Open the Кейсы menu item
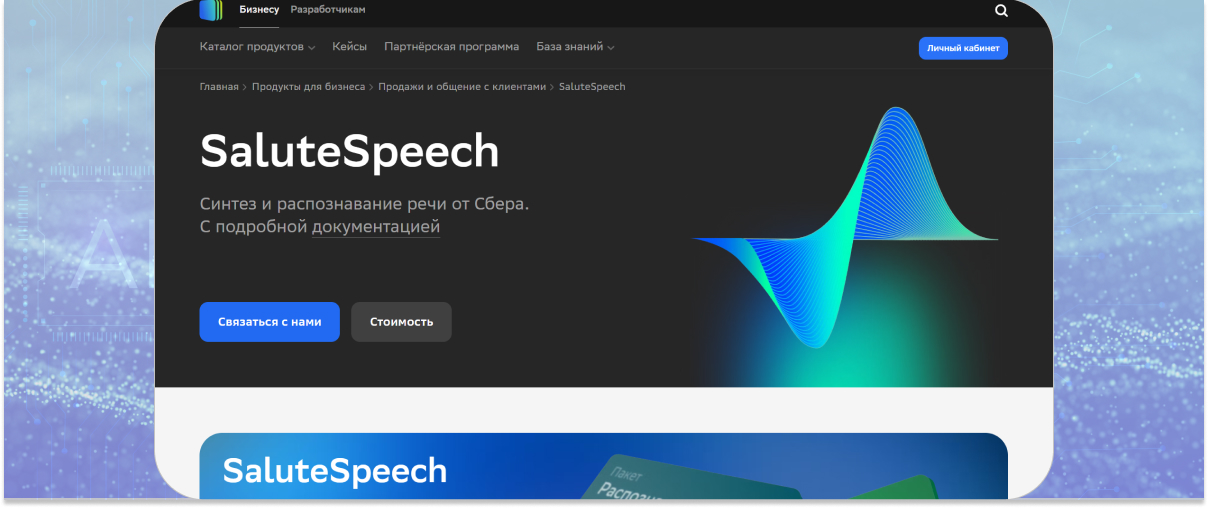The height and width of the screenshot is (508, 1208). point(350,47)
